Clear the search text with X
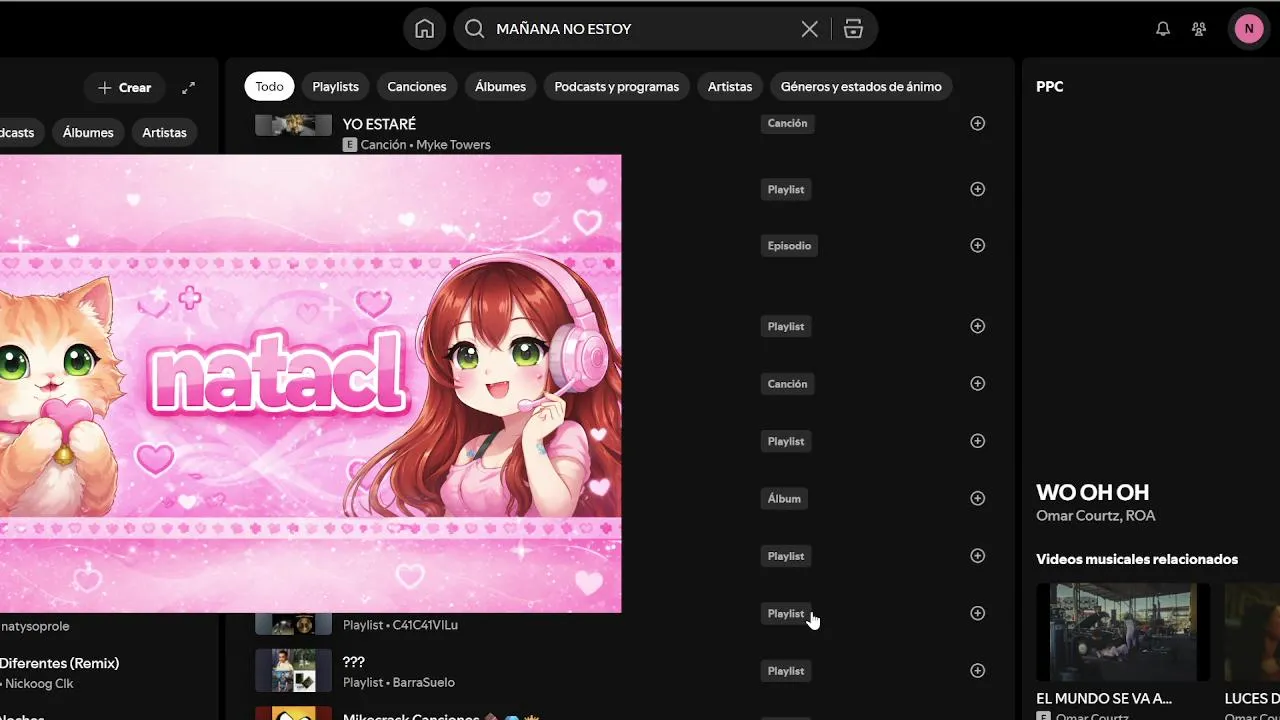This screenshot has height=720, width=1280. pos(810,29)
